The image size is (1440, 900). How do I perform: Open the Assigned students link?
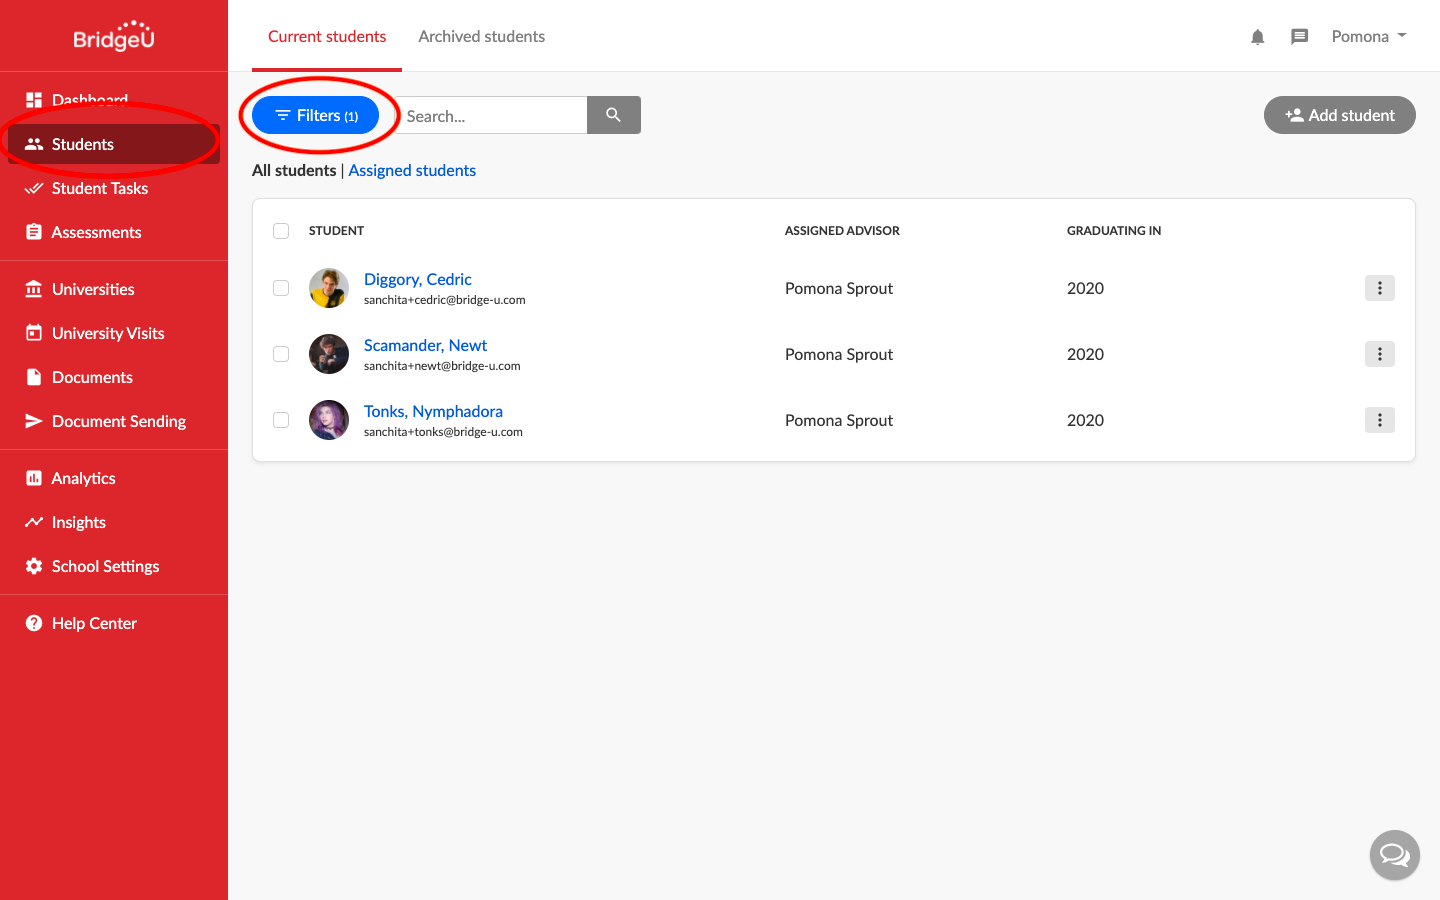412,170
